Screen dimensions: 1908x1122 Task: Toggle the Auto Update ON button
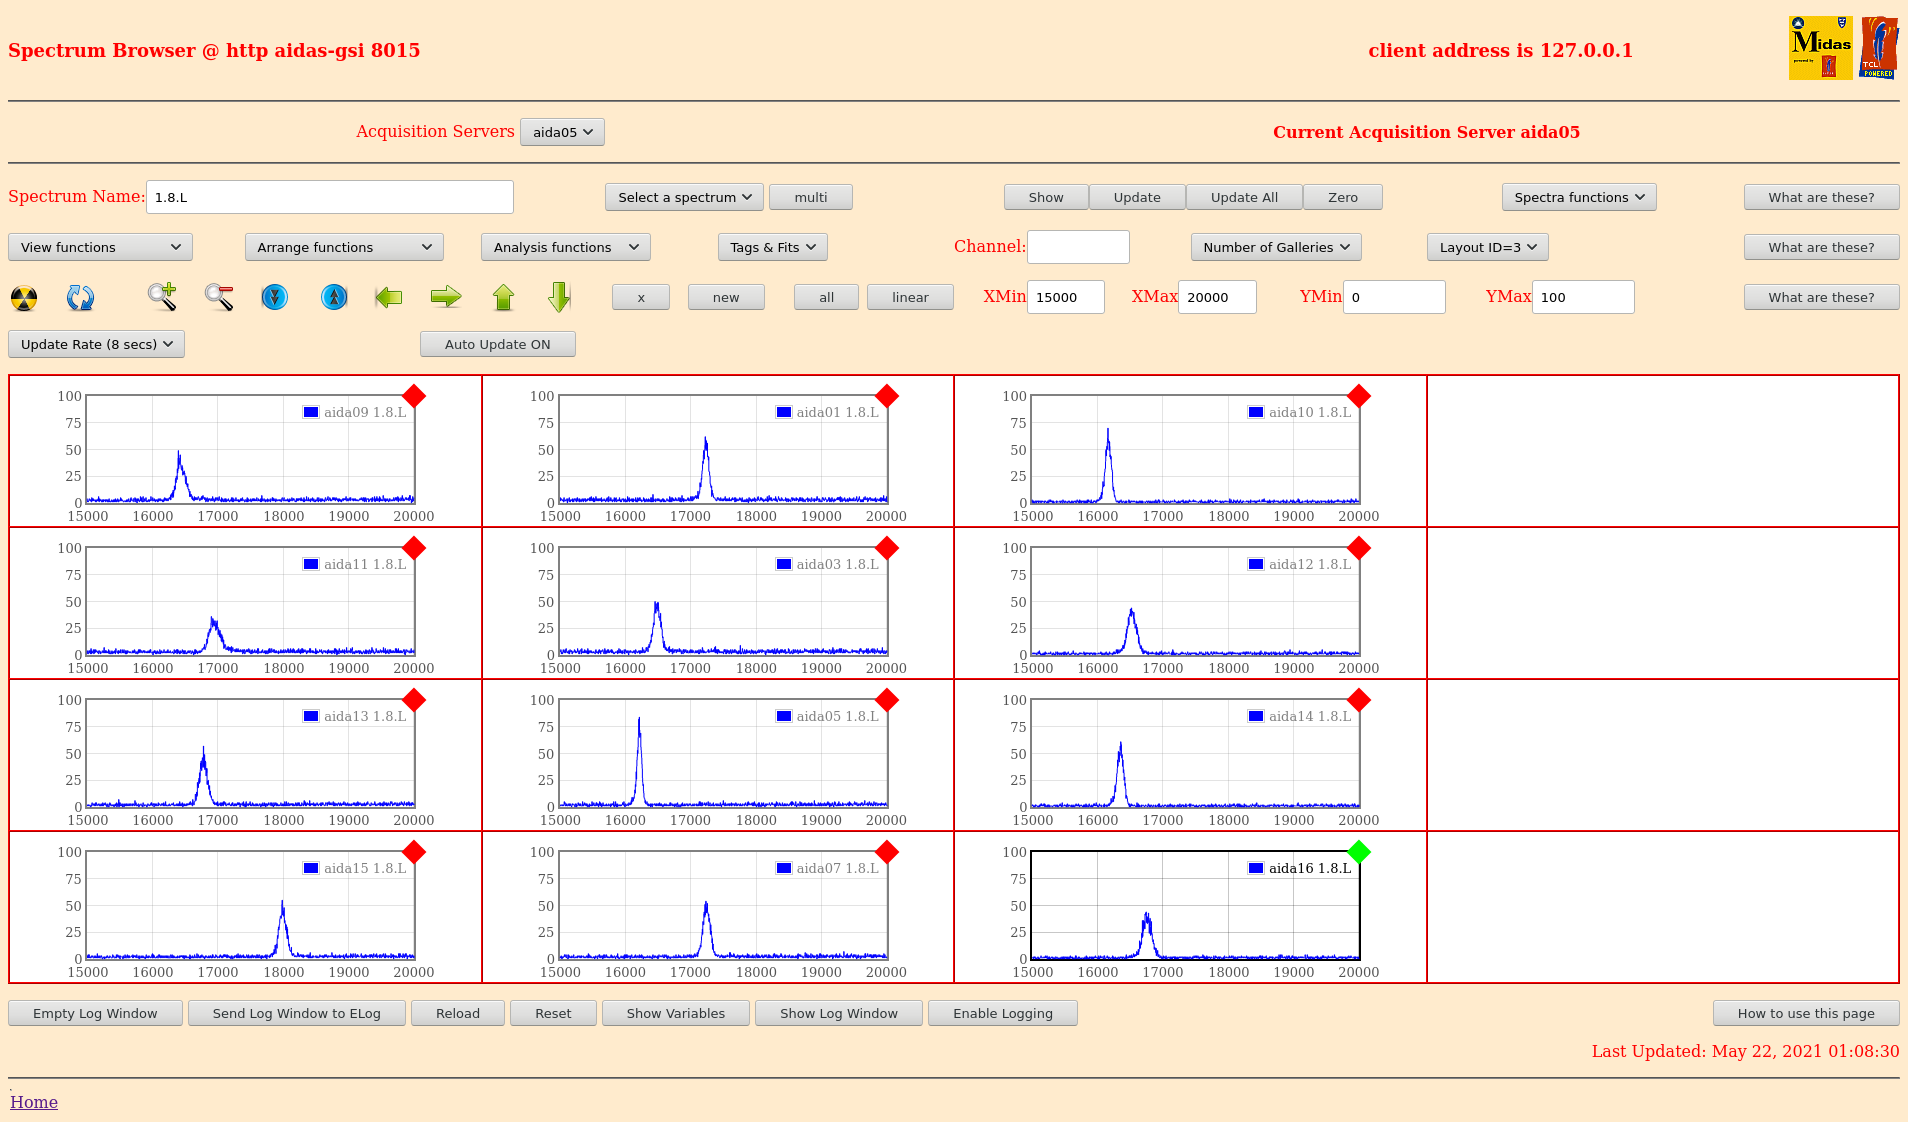(497, 344)
